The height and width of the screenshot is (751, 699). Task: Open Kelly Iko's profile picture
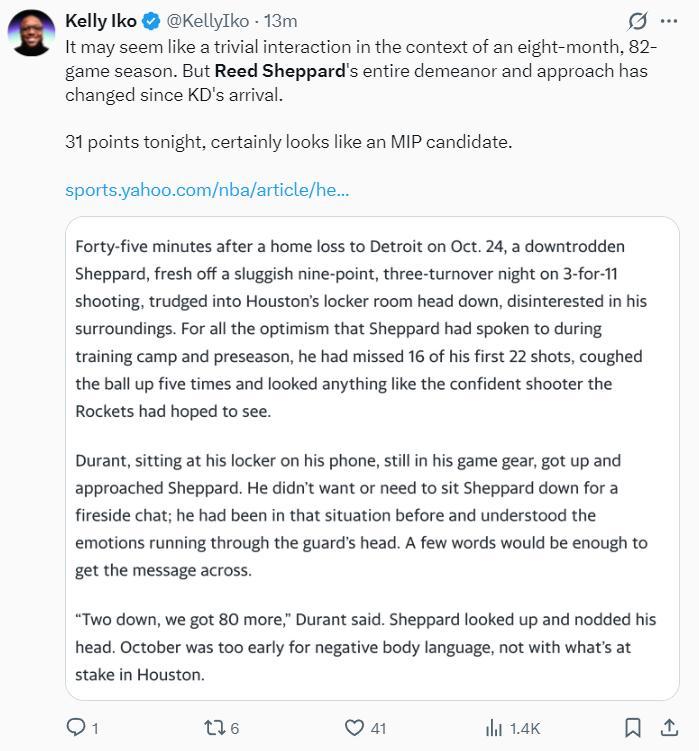pos(31,34)
